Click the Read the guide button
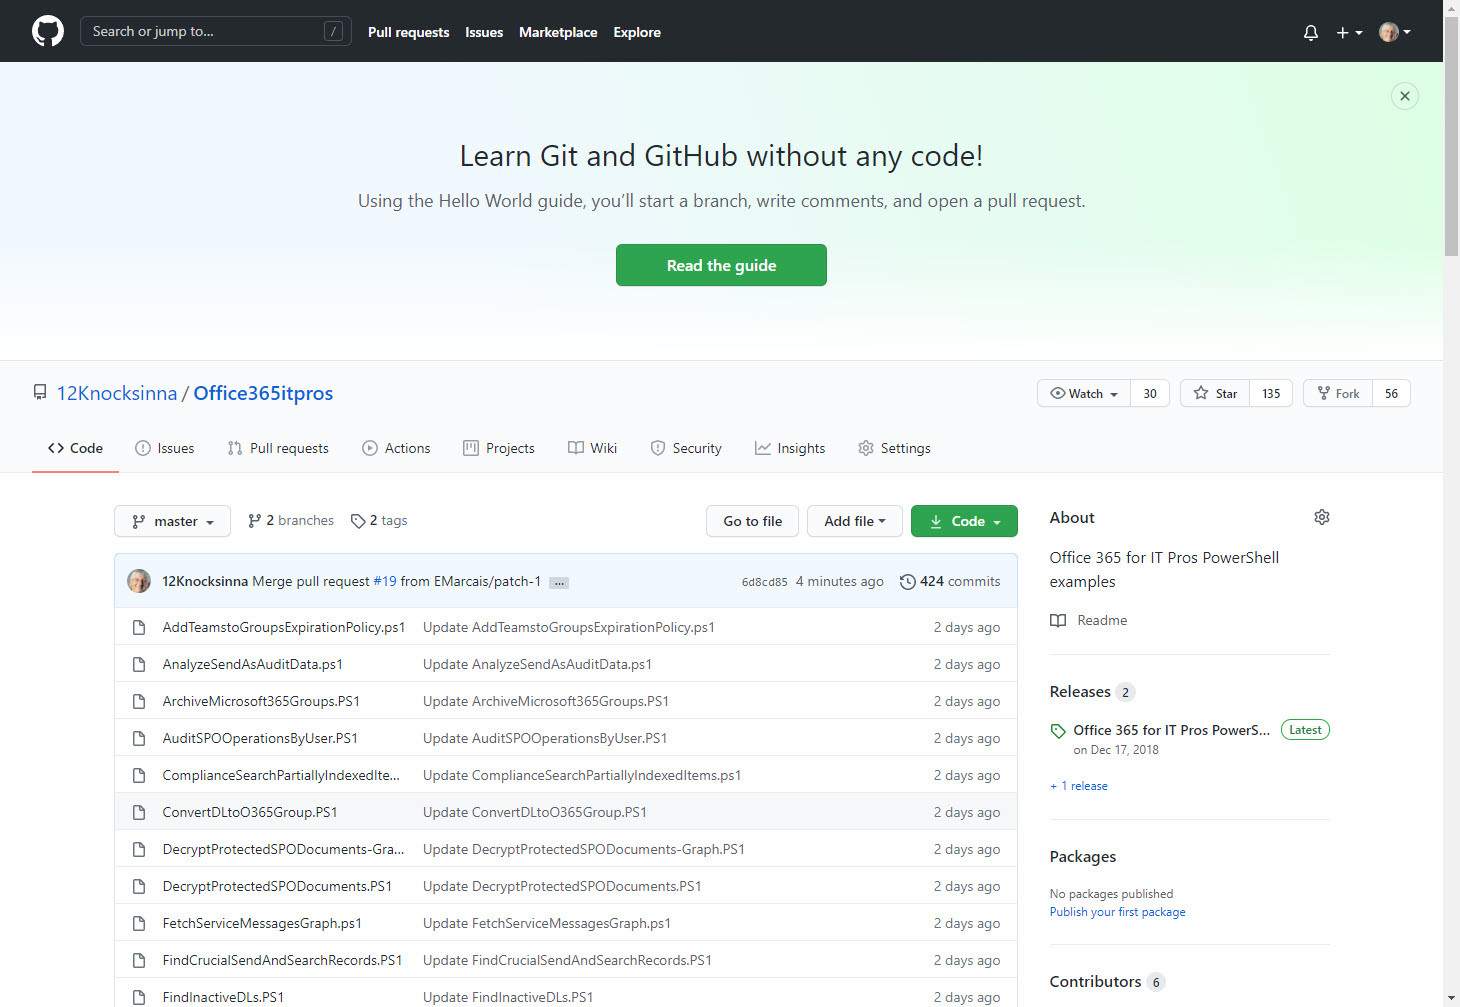1460x1007 pixels. [x=721, y=265]
